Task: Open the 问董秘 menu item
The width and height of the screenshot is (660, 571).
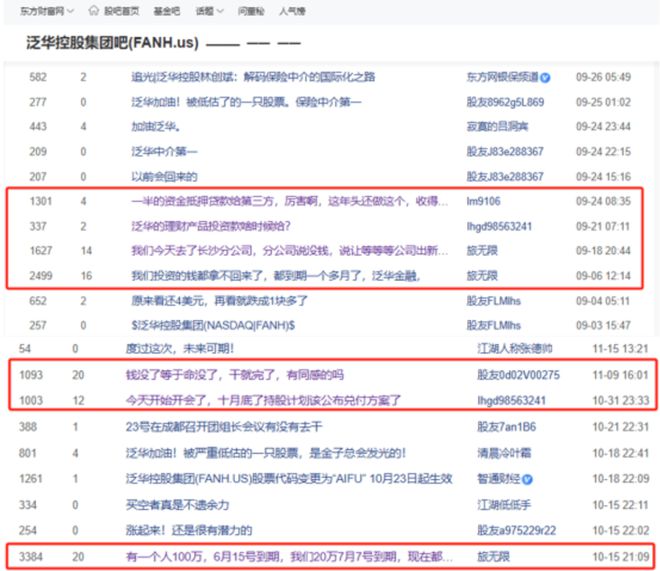Action: pyautogui.click(x=251, y=11)
